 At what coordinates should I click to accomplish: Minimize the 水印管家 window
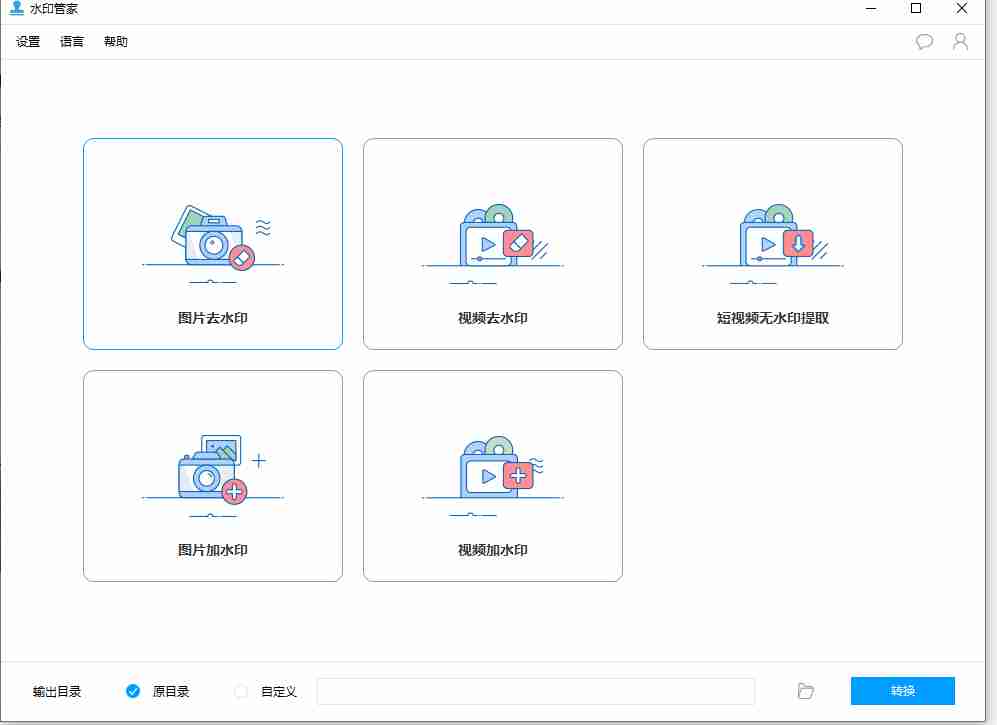tap(870, 9)
